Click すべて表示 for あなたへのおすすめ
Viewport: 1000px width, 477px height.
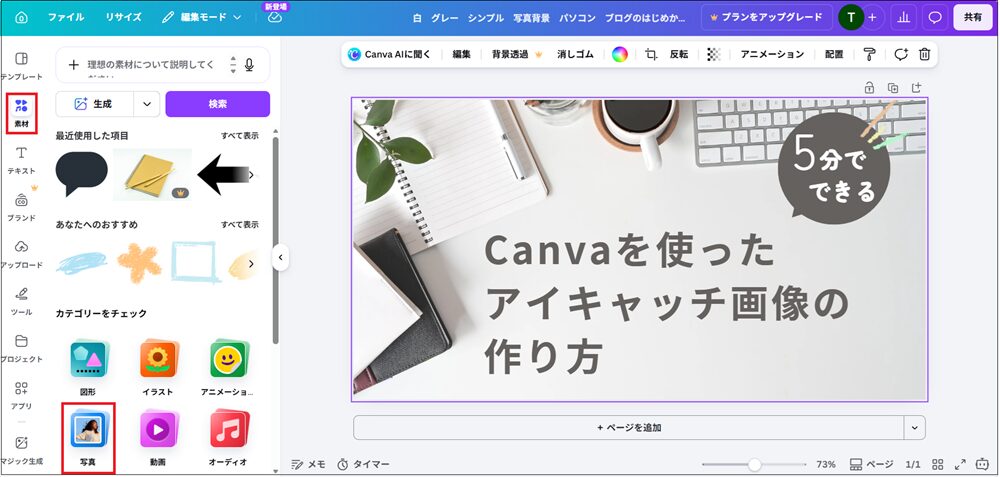240,224
